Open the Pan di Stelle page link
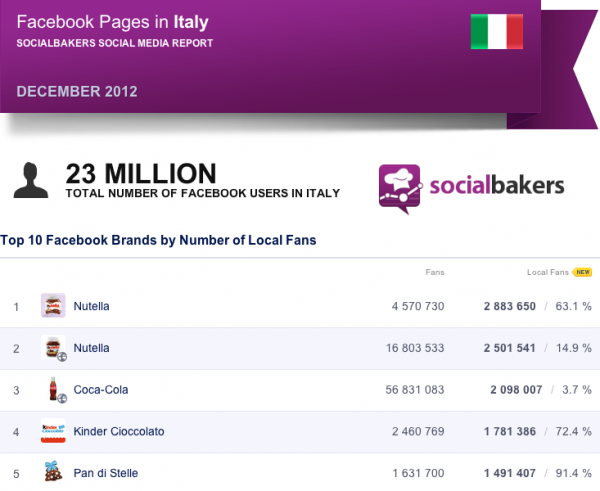 pyautogui.click(x=106, y=473)
